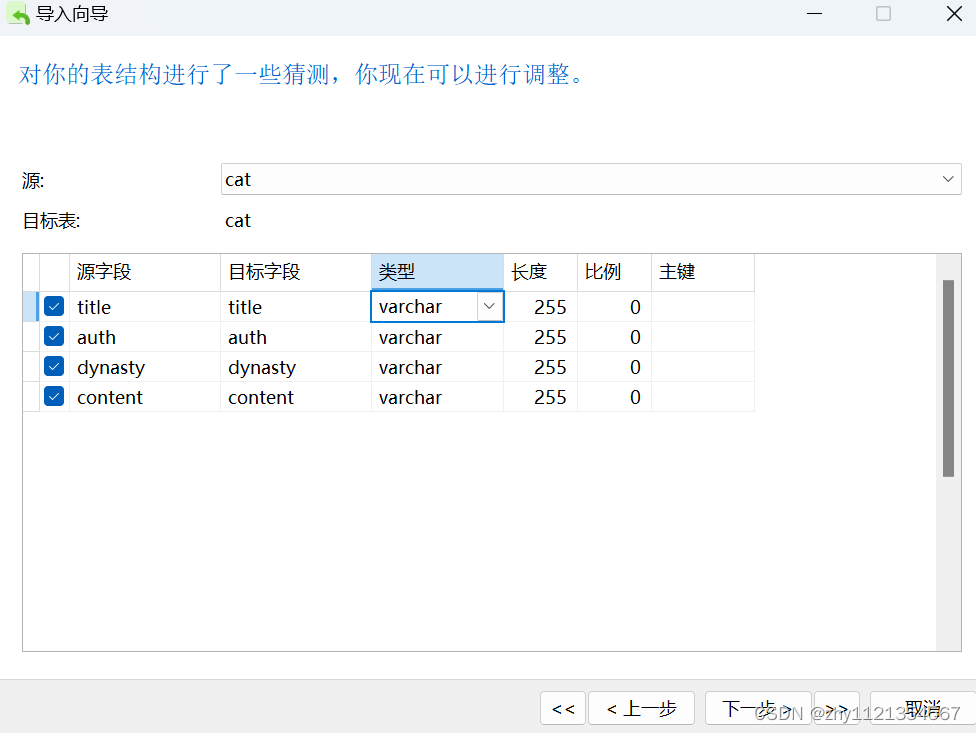Viewport: 976px width, 733px height.
Task: Open the source dropdown showing cat
Action: [x=947, y=179]
